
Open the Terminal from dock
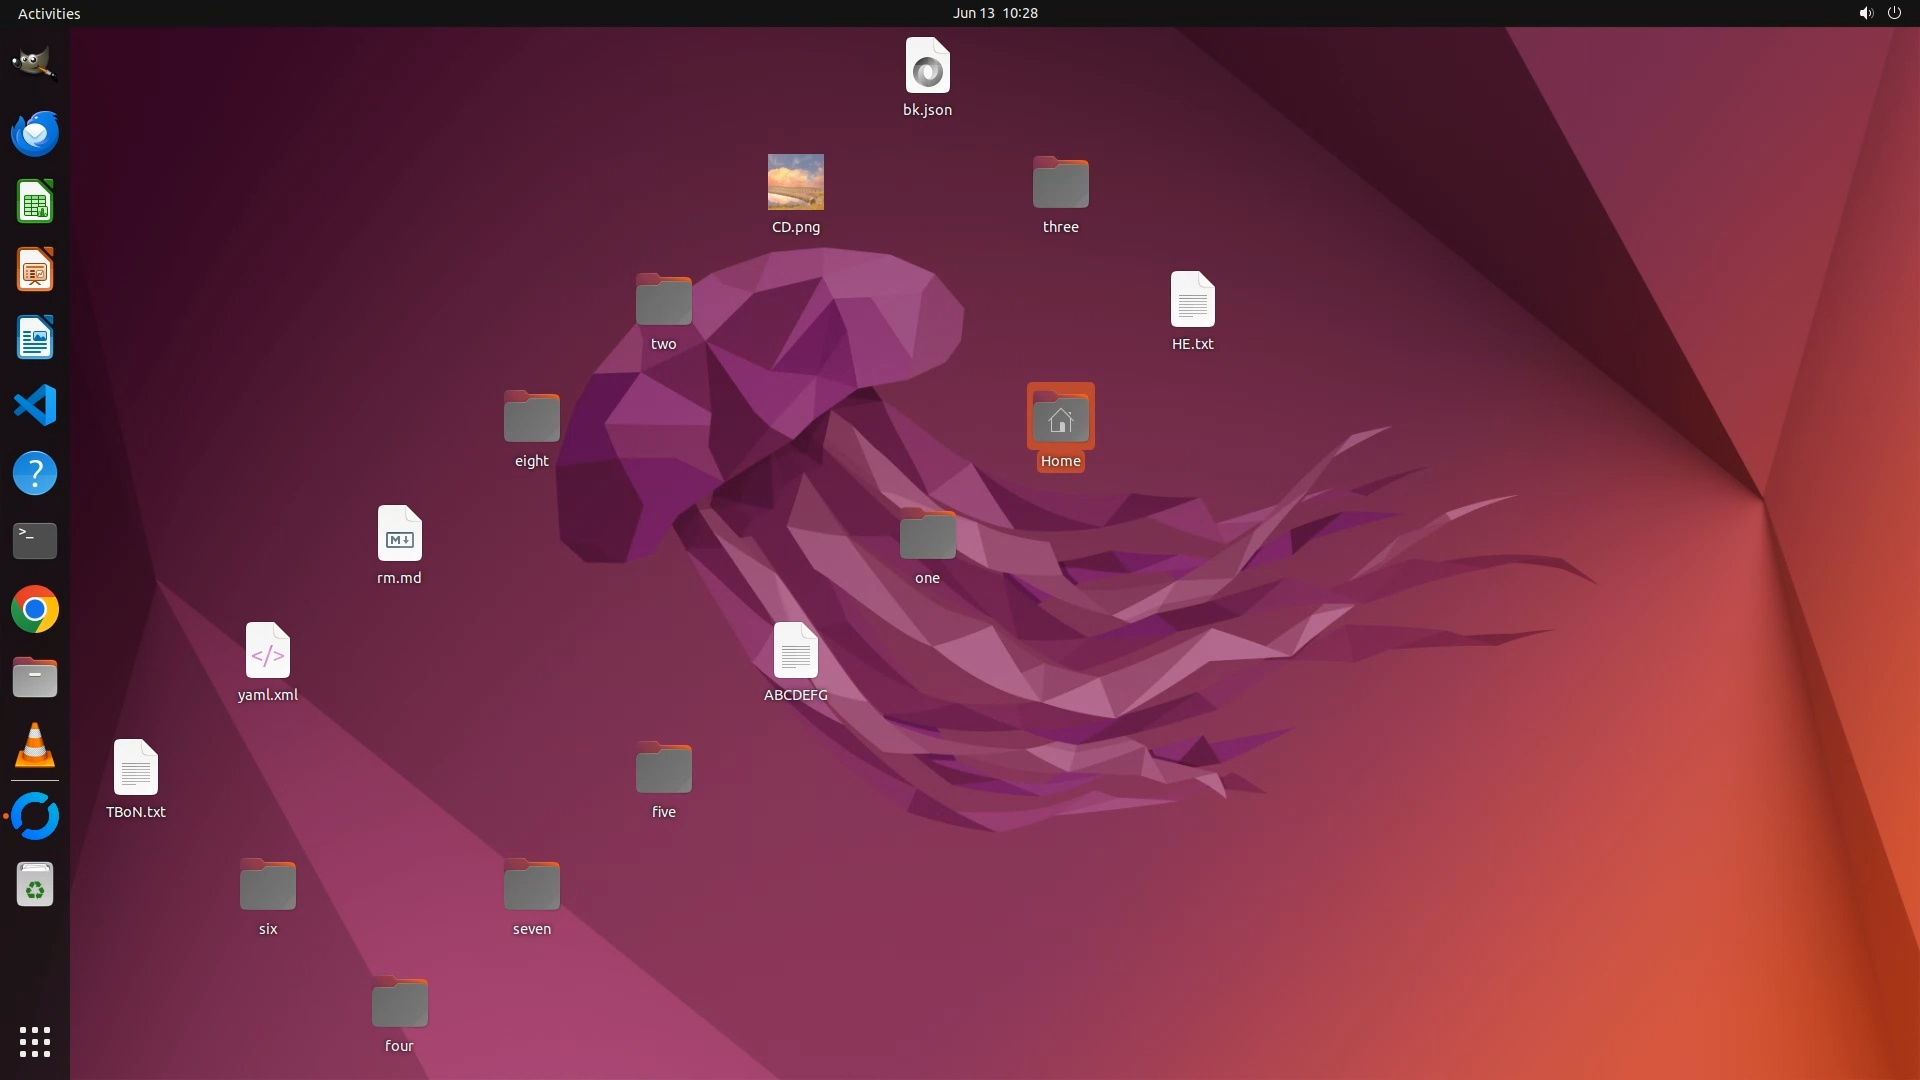35,541
